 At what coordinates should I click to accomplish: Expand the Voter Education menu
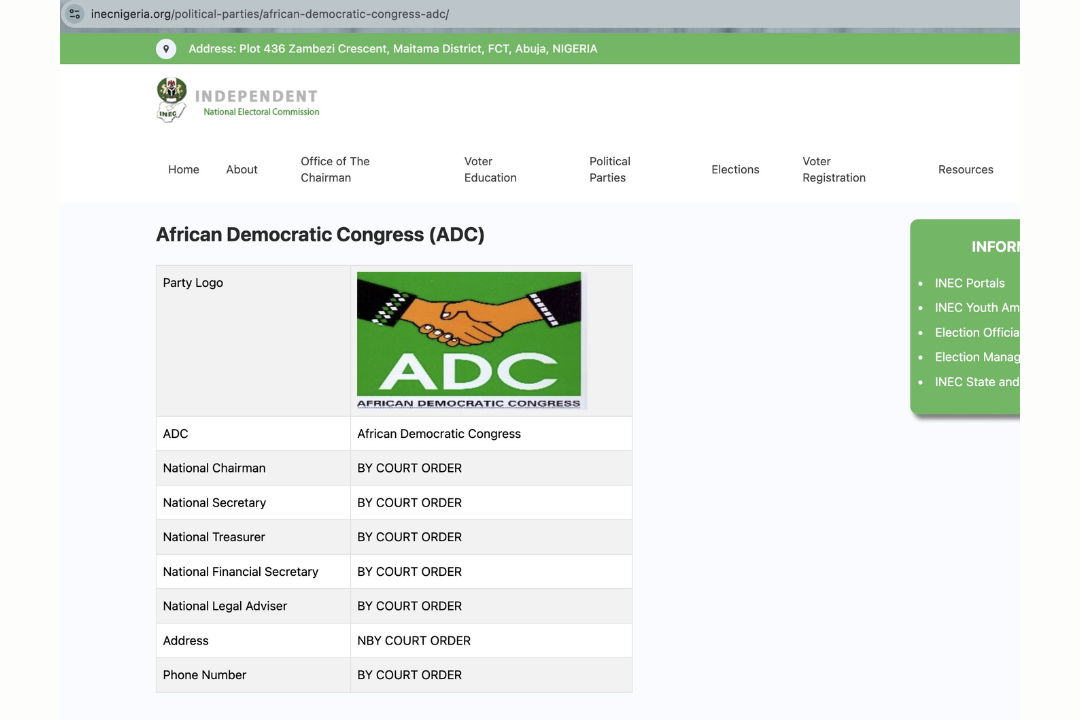[490, 170]
